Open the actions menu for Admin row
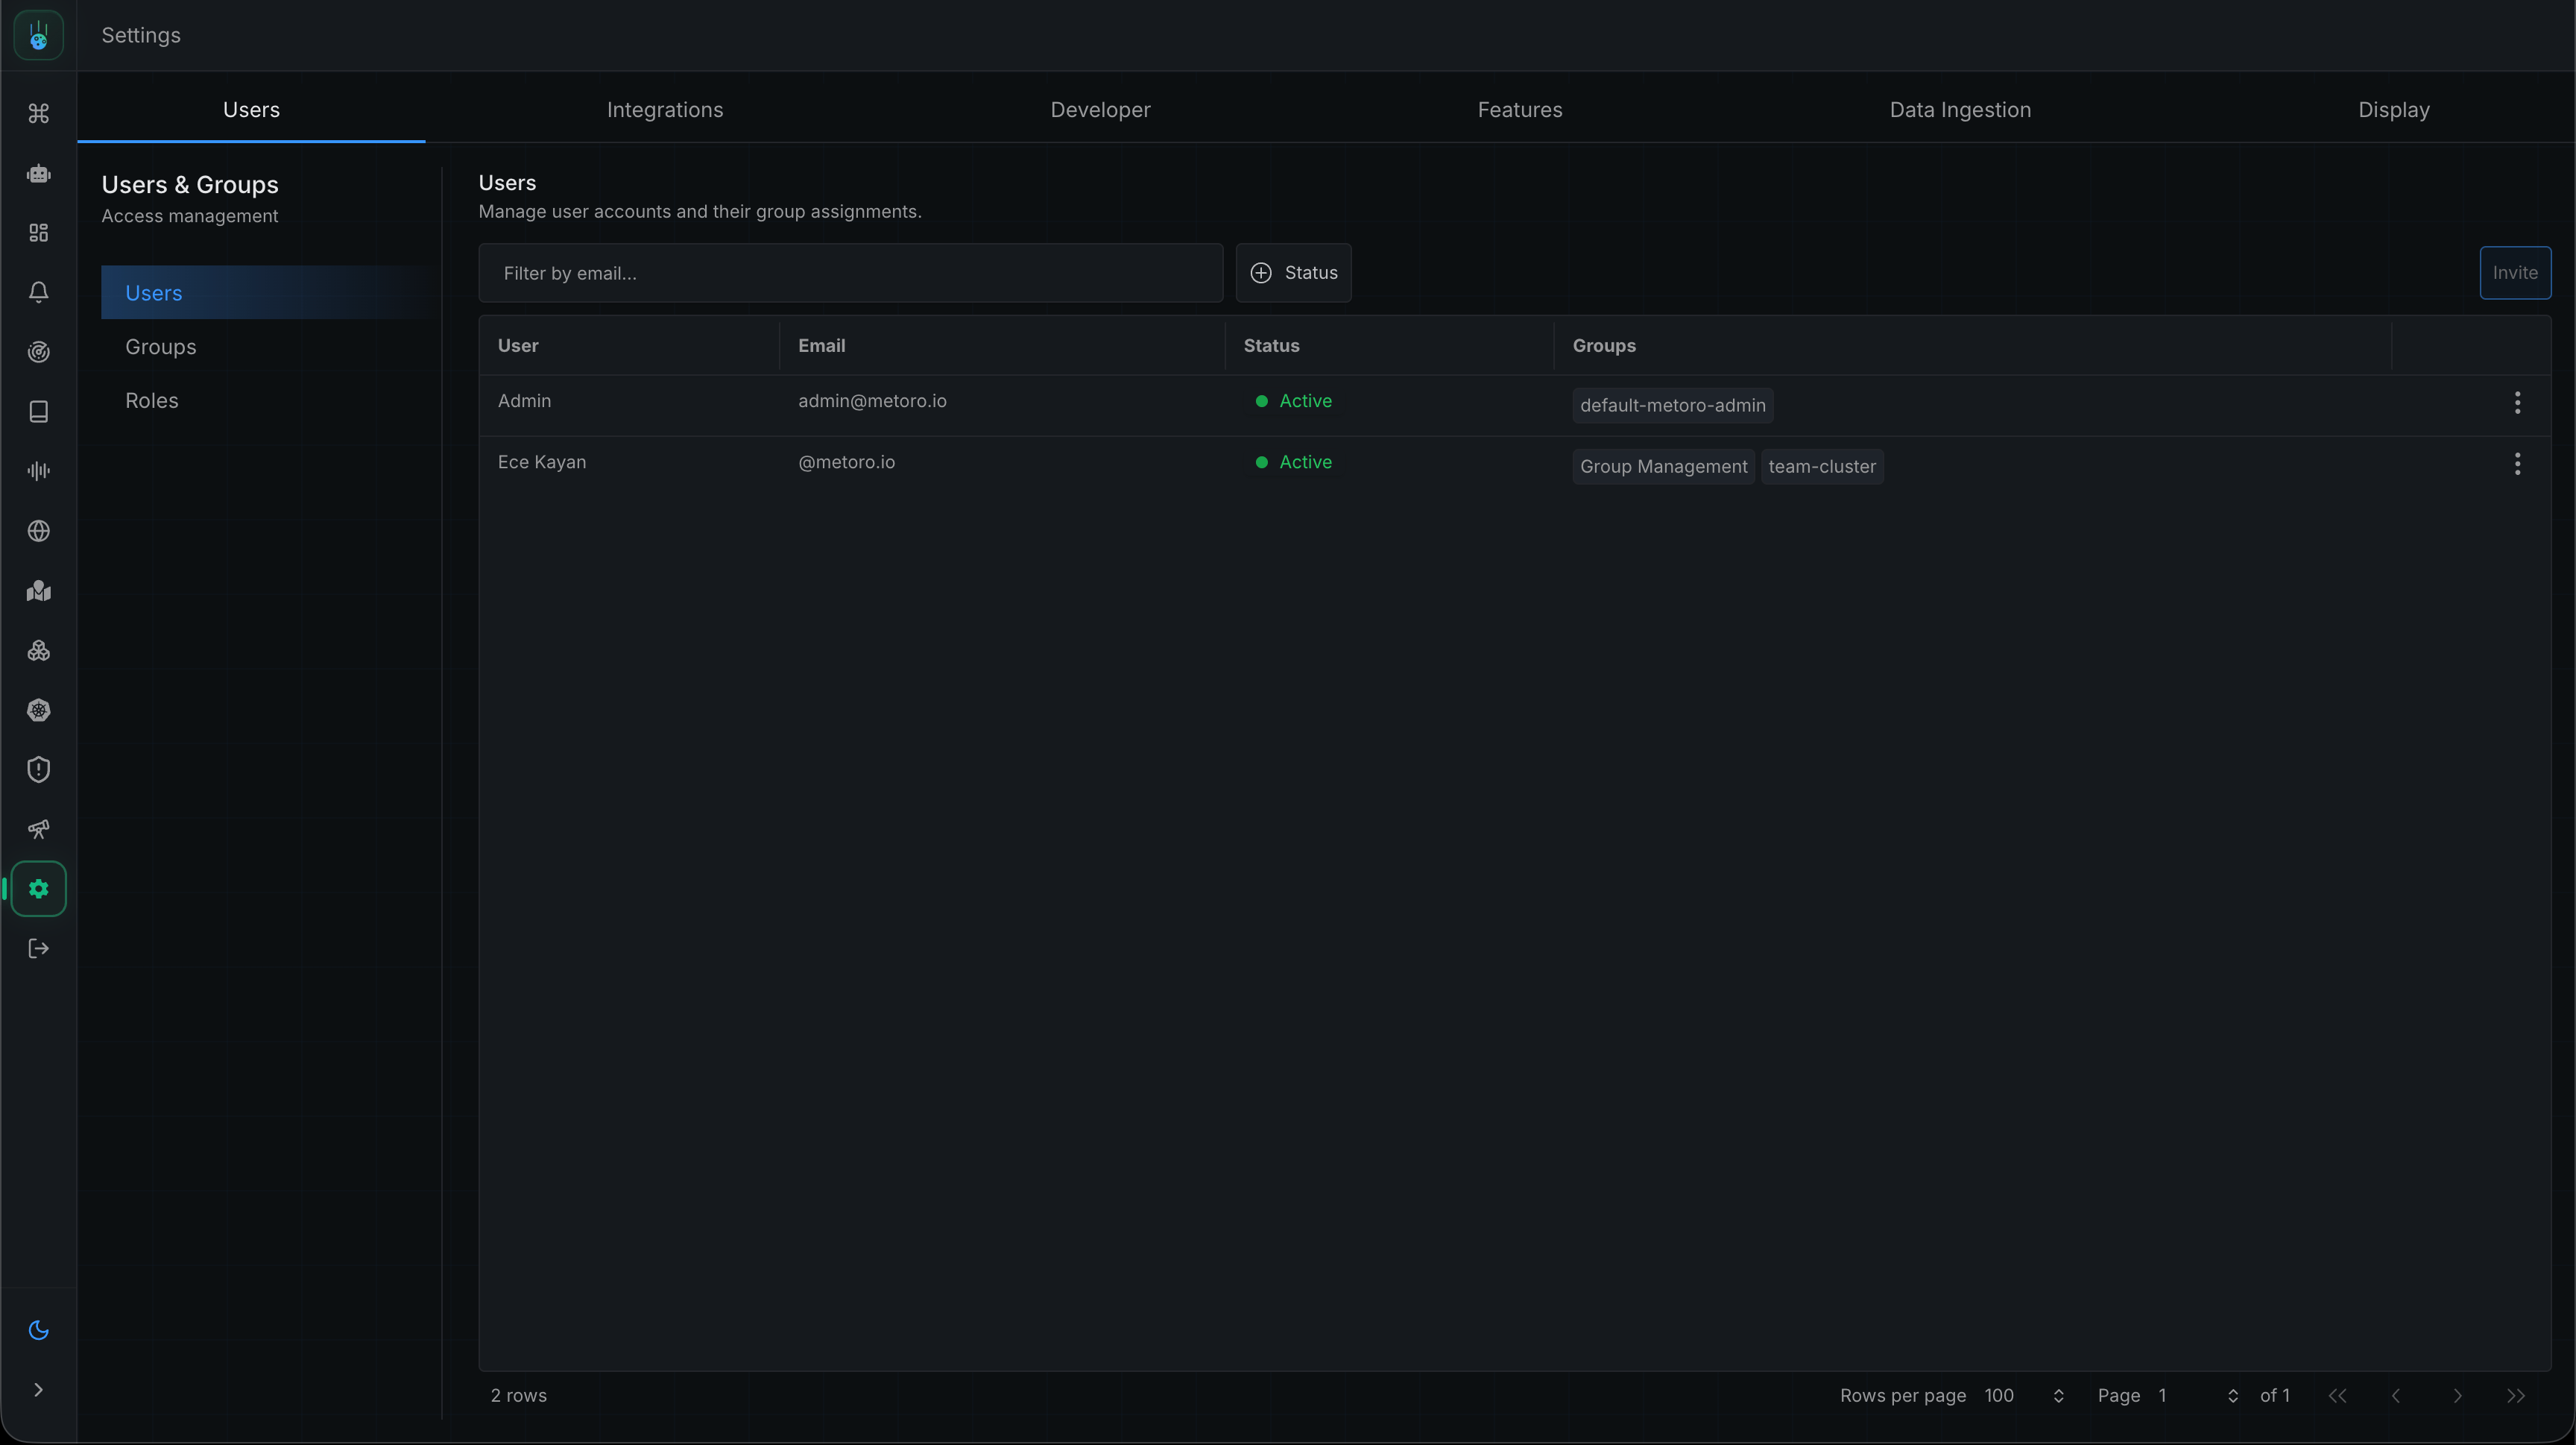The image size is (2576, 1445). click(2517, 403)
